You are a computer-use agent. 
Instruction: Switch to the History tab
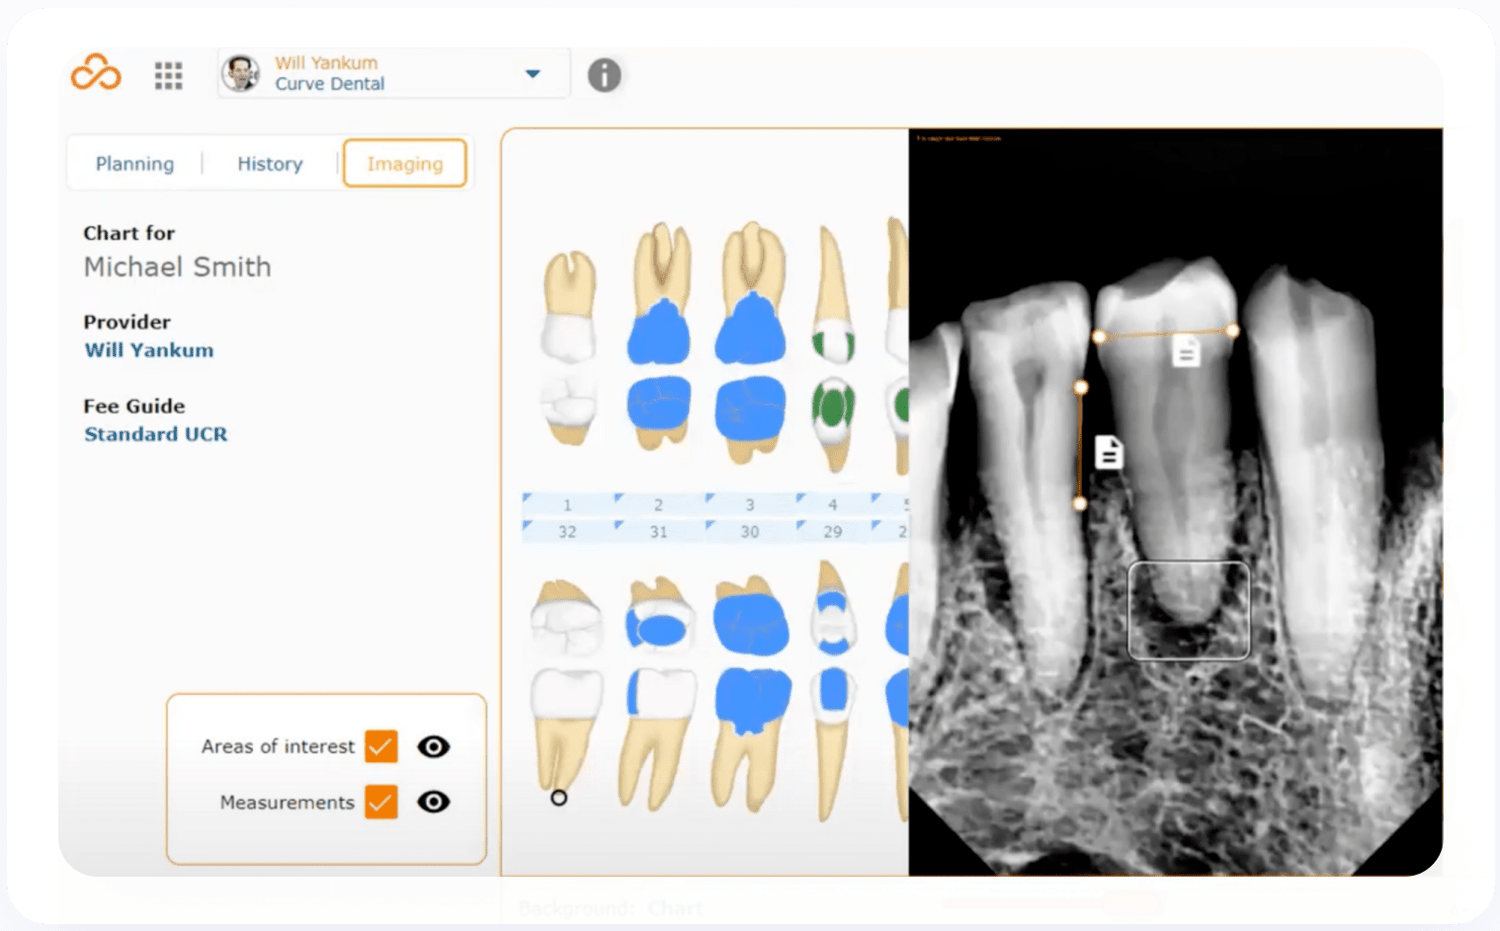click(269, 163)
